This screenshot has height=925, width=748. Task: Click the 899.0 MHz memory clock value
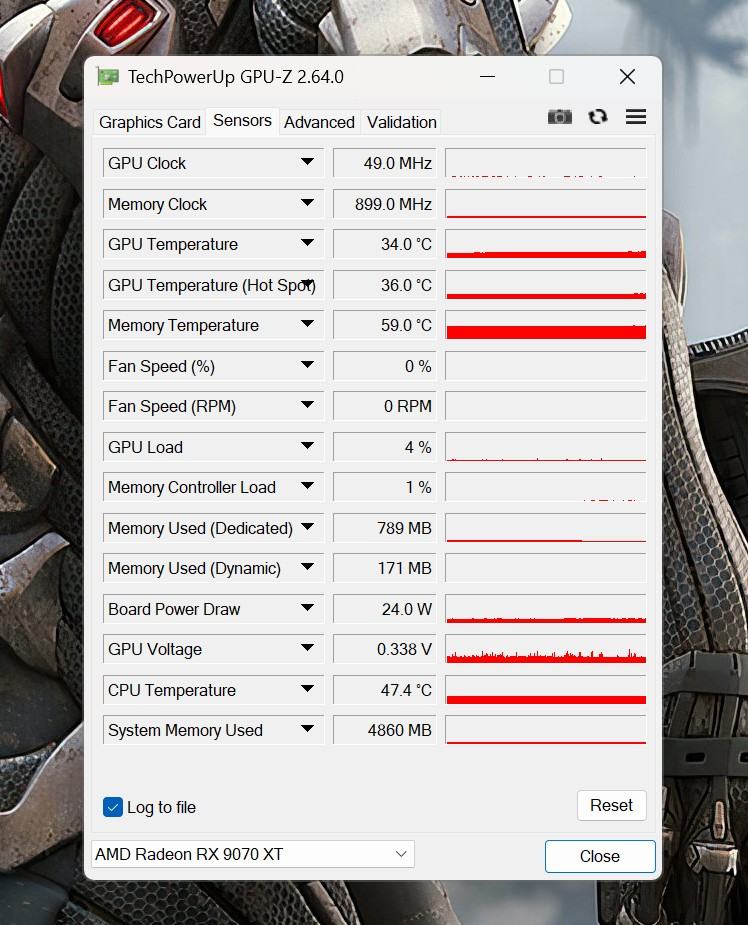(x=385, y=204)
